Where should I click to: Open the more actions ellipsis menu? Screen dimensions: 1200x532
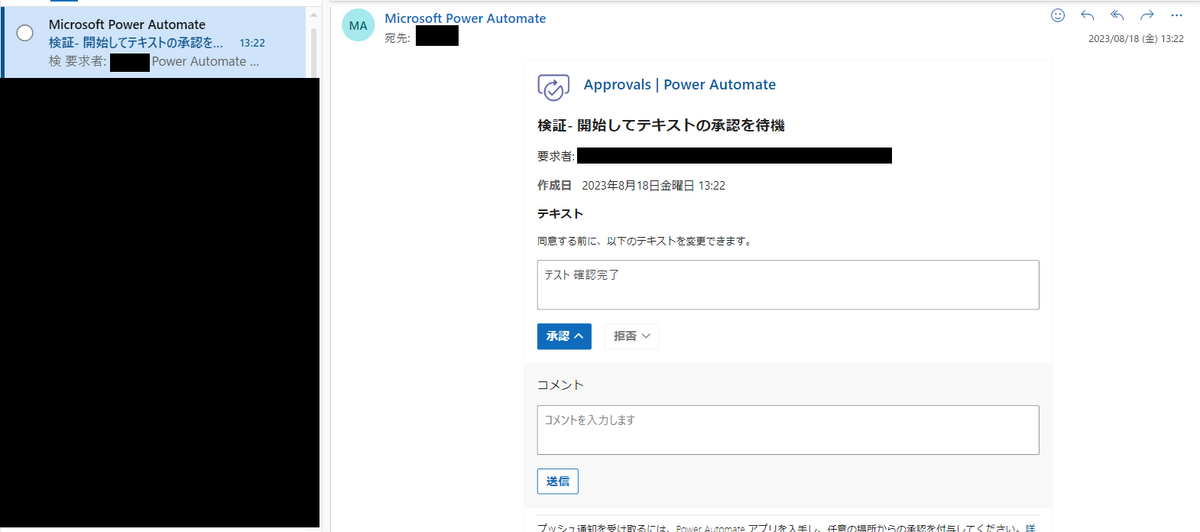tap(1176, 15)
